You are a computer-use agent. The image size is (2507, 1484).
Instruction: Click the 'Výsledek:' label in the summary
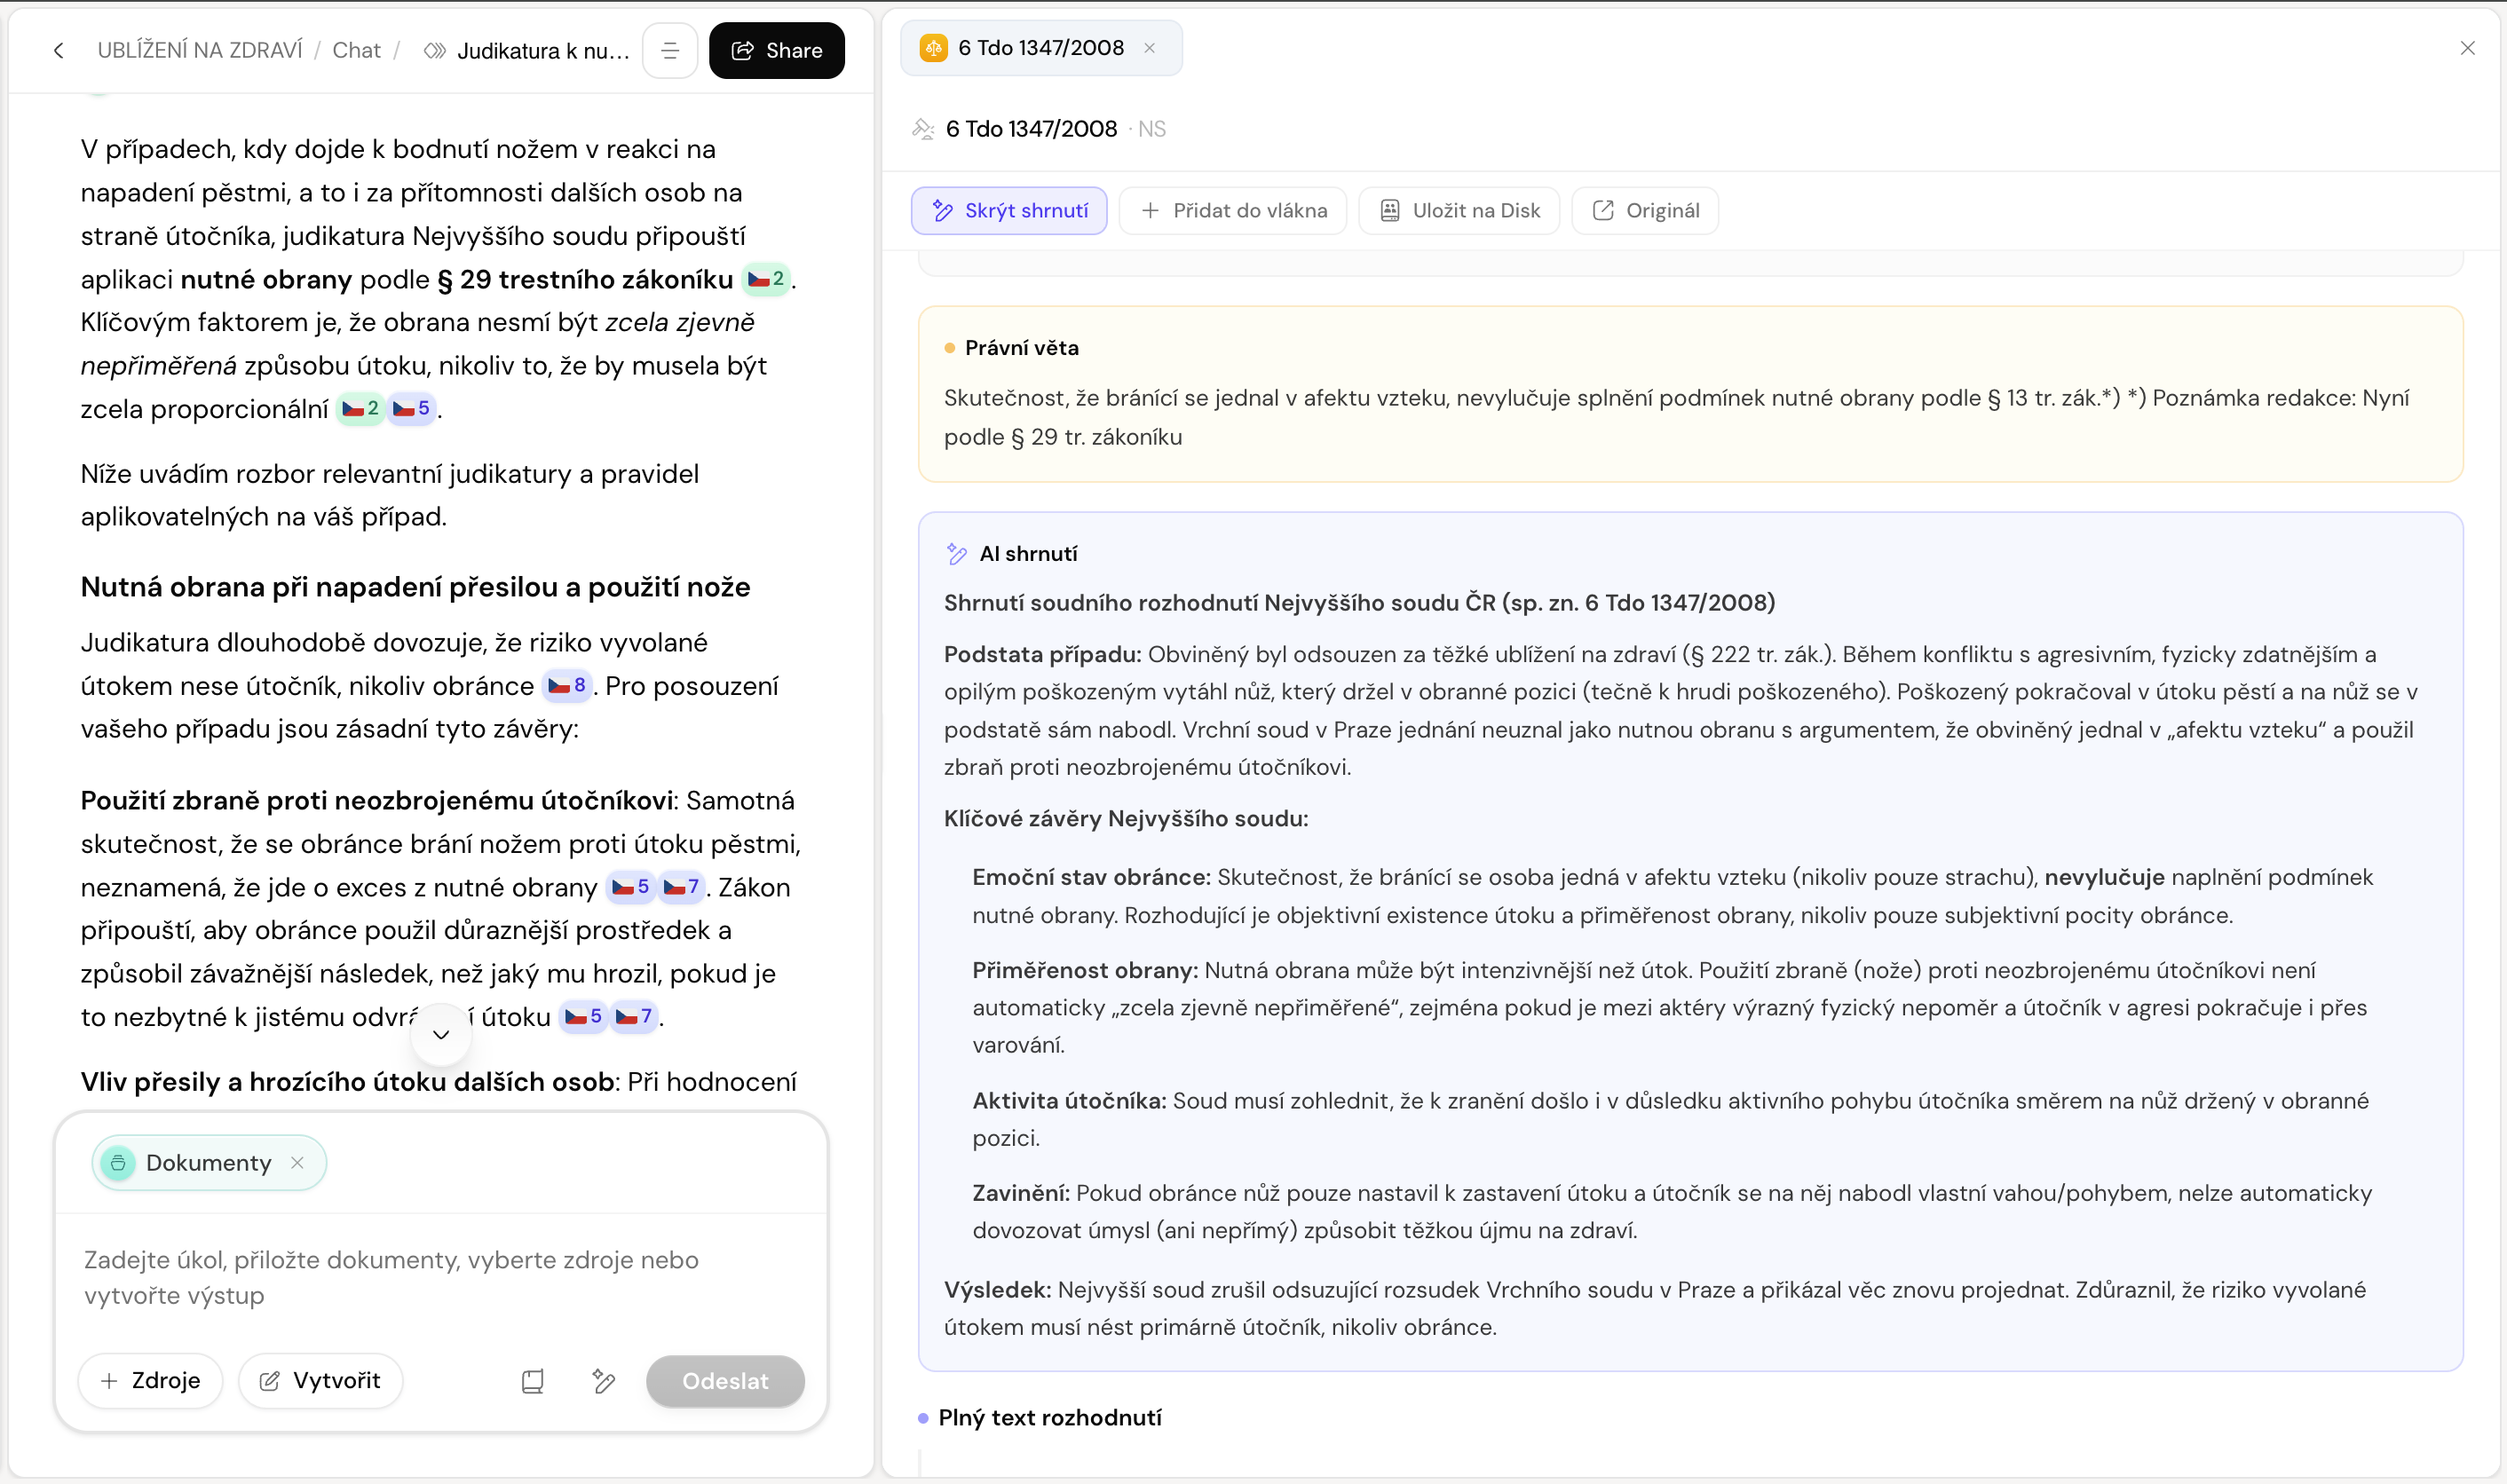point(998,1290)
